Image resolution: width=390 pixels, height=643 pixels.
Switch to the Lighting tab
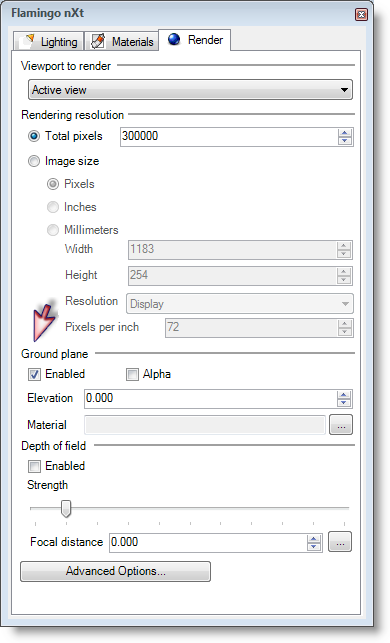click(48, 41)
